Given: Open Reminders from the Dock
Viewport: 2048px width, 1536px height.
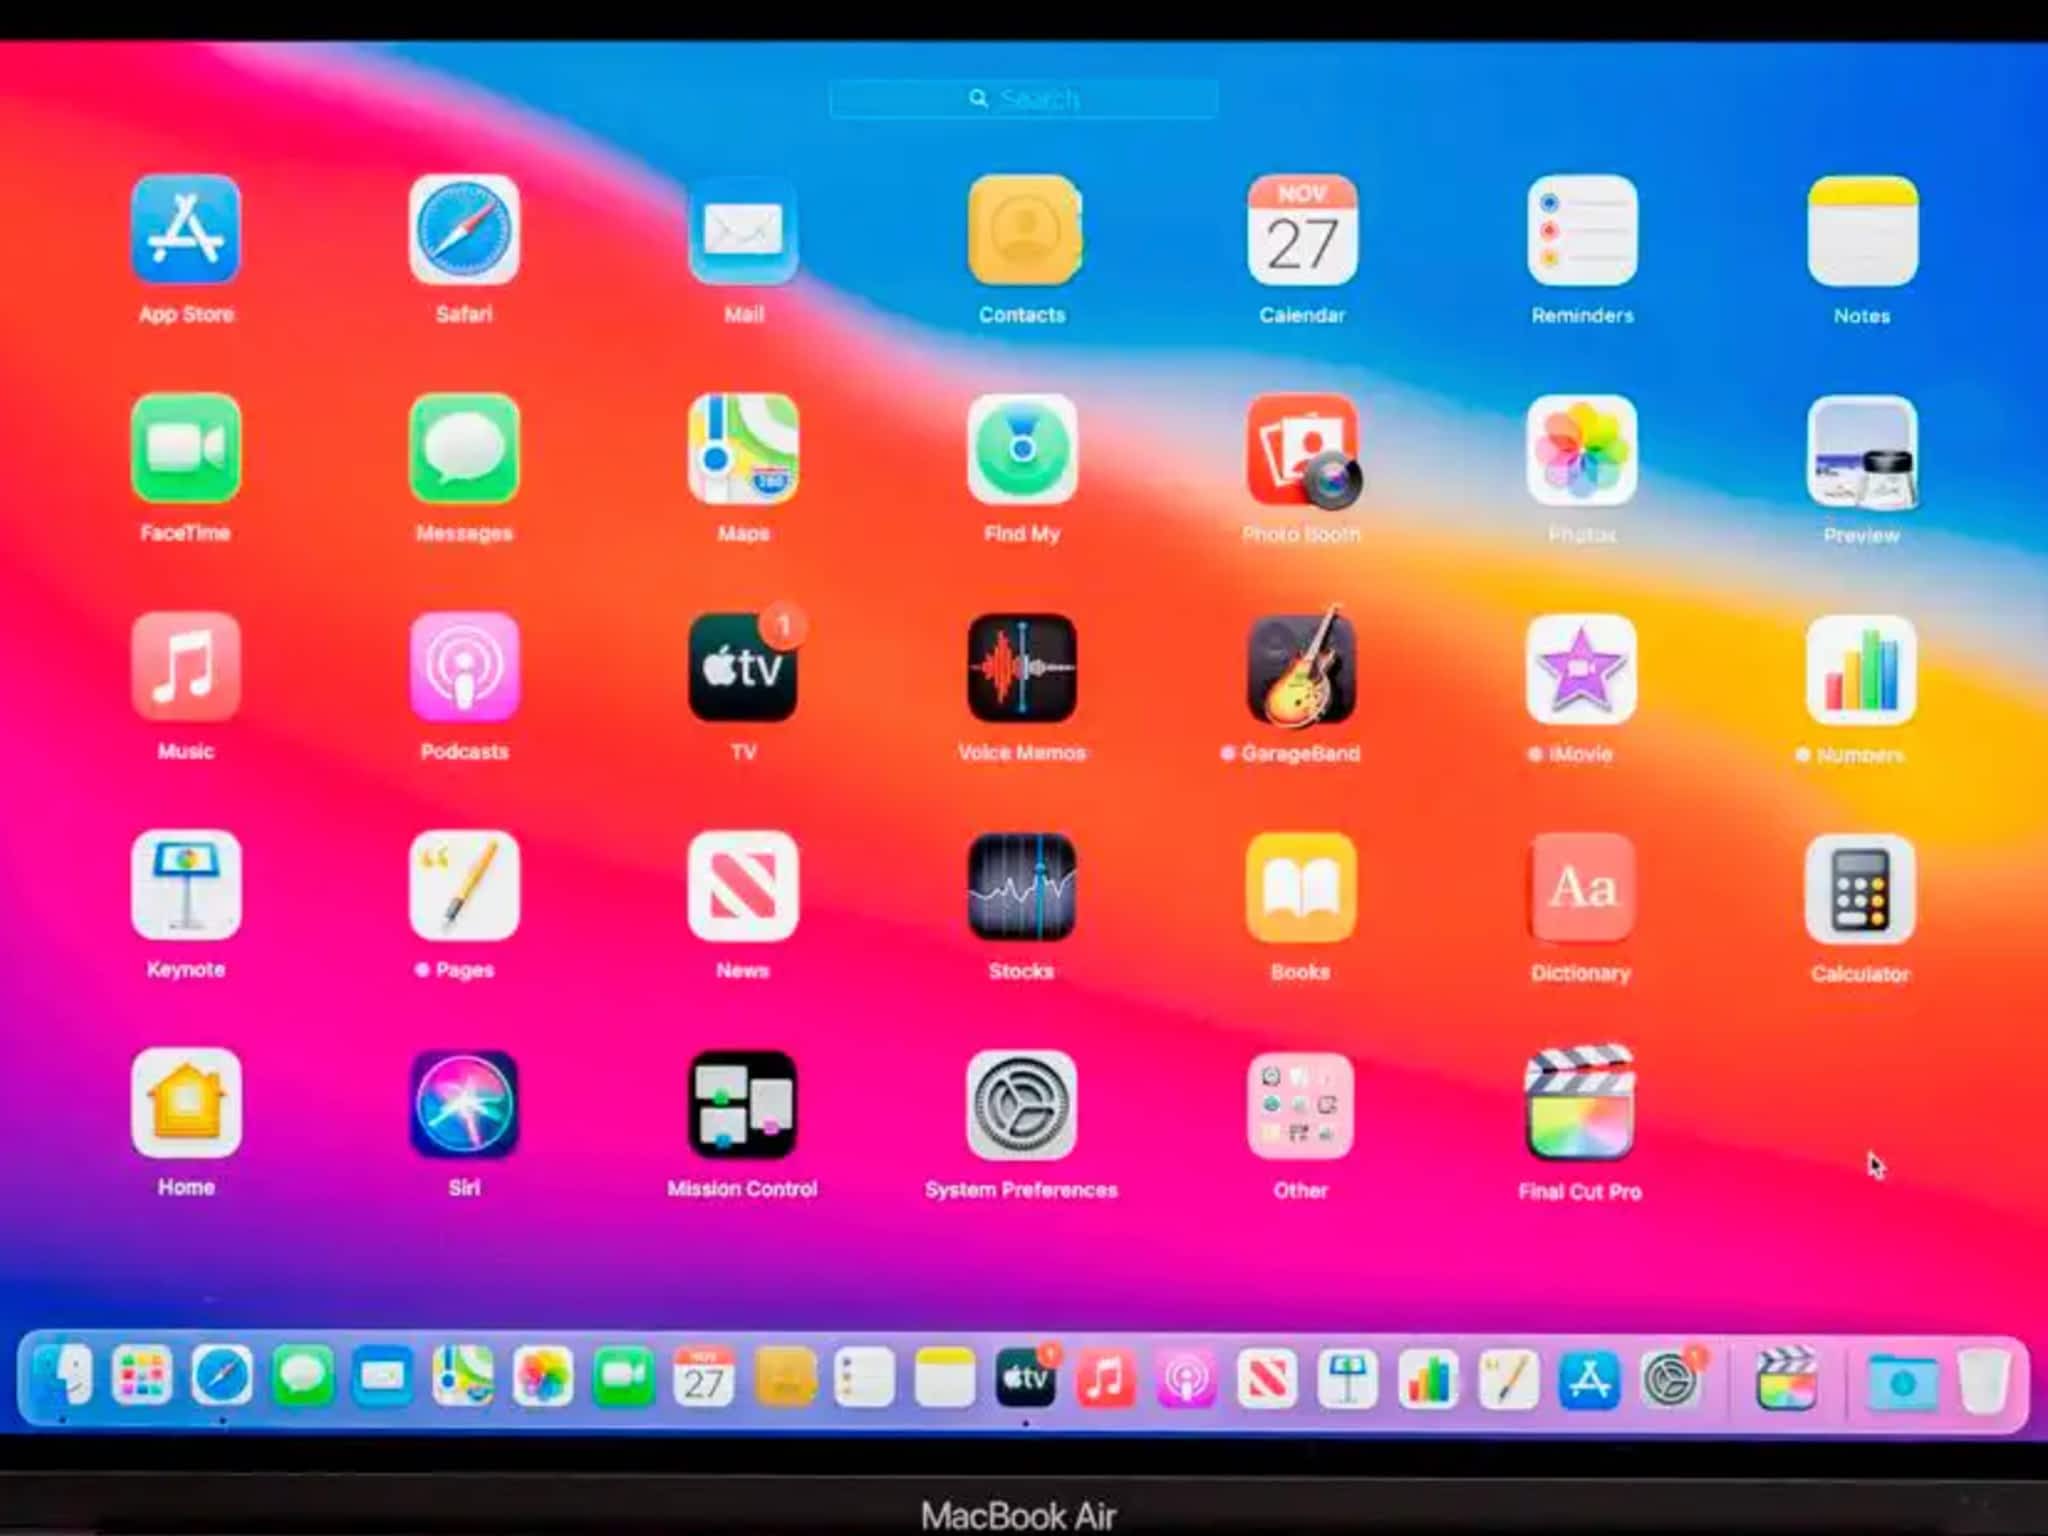Looking at the screenshot, I should pos(864,1378).
